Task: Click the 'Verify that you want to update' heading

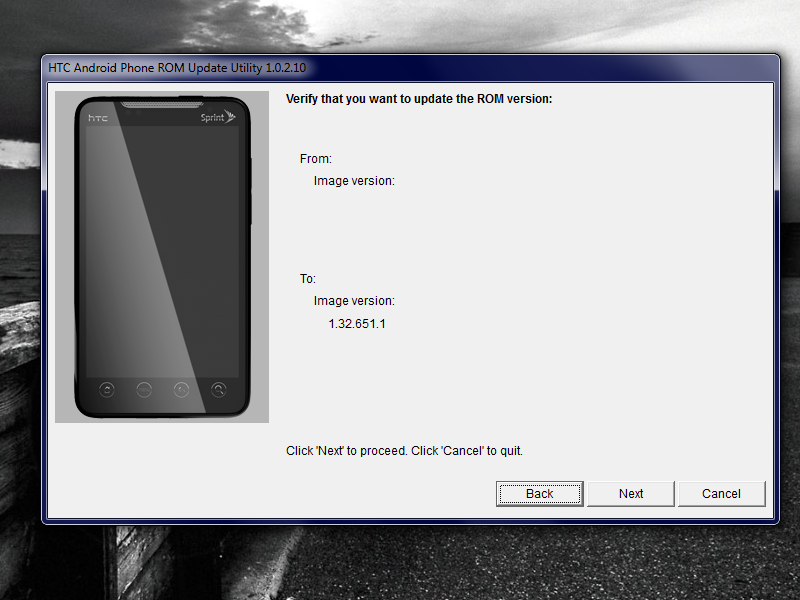Action: pyautogui.click(x=419, y=99)
